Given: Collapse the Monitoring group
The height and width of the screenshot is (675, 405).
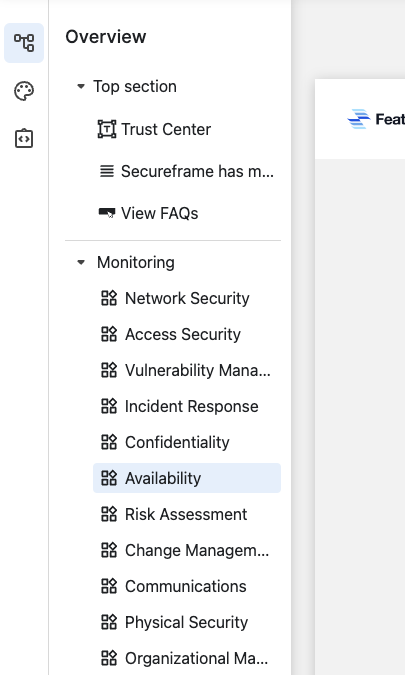Looking at the screenshot, I should click(80, 262).
